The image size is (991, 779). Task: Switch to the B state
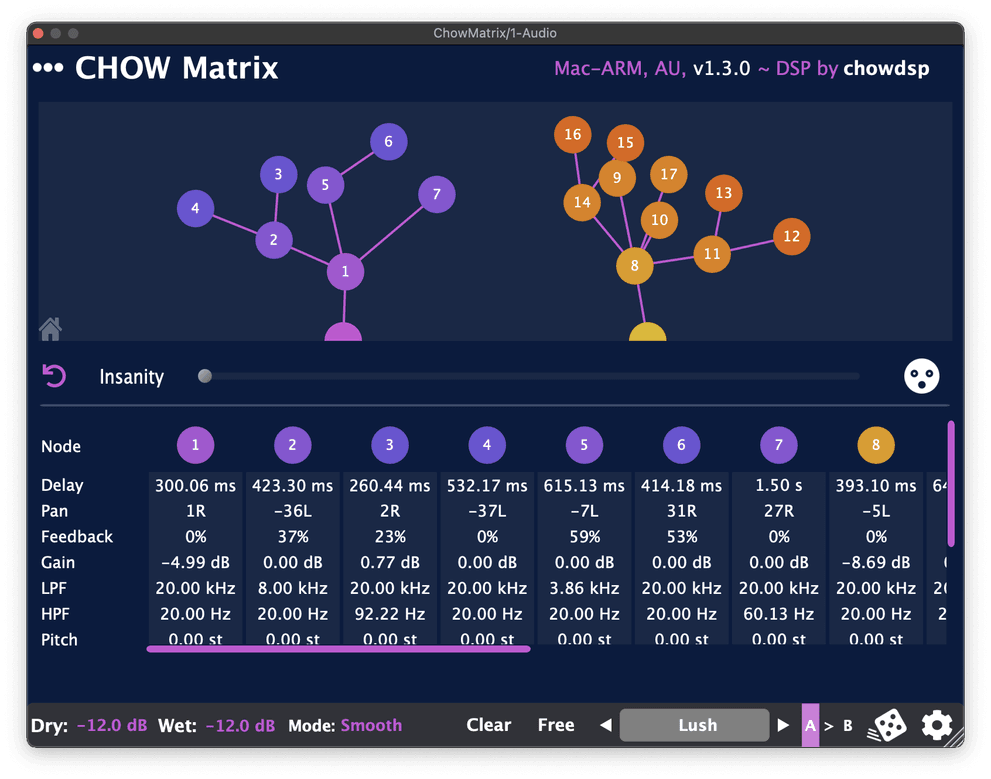847,725
